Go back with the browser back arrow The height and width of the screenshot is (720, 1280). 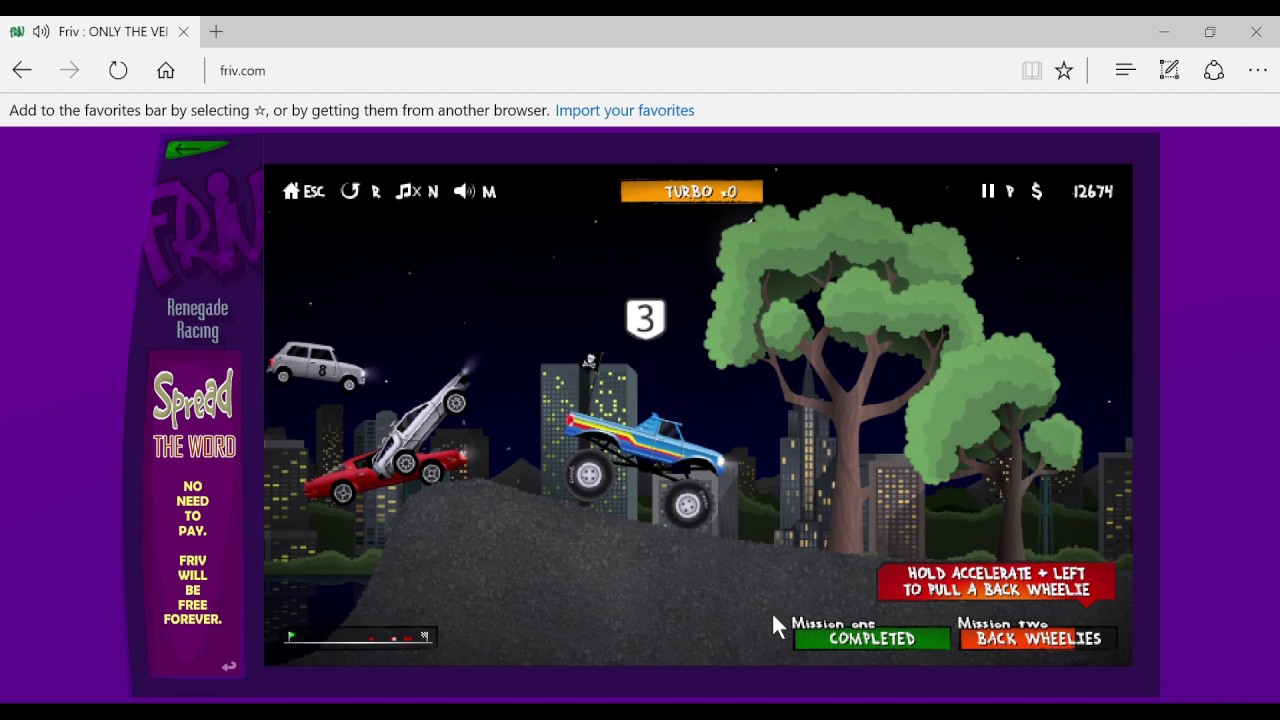coord(22,70)
